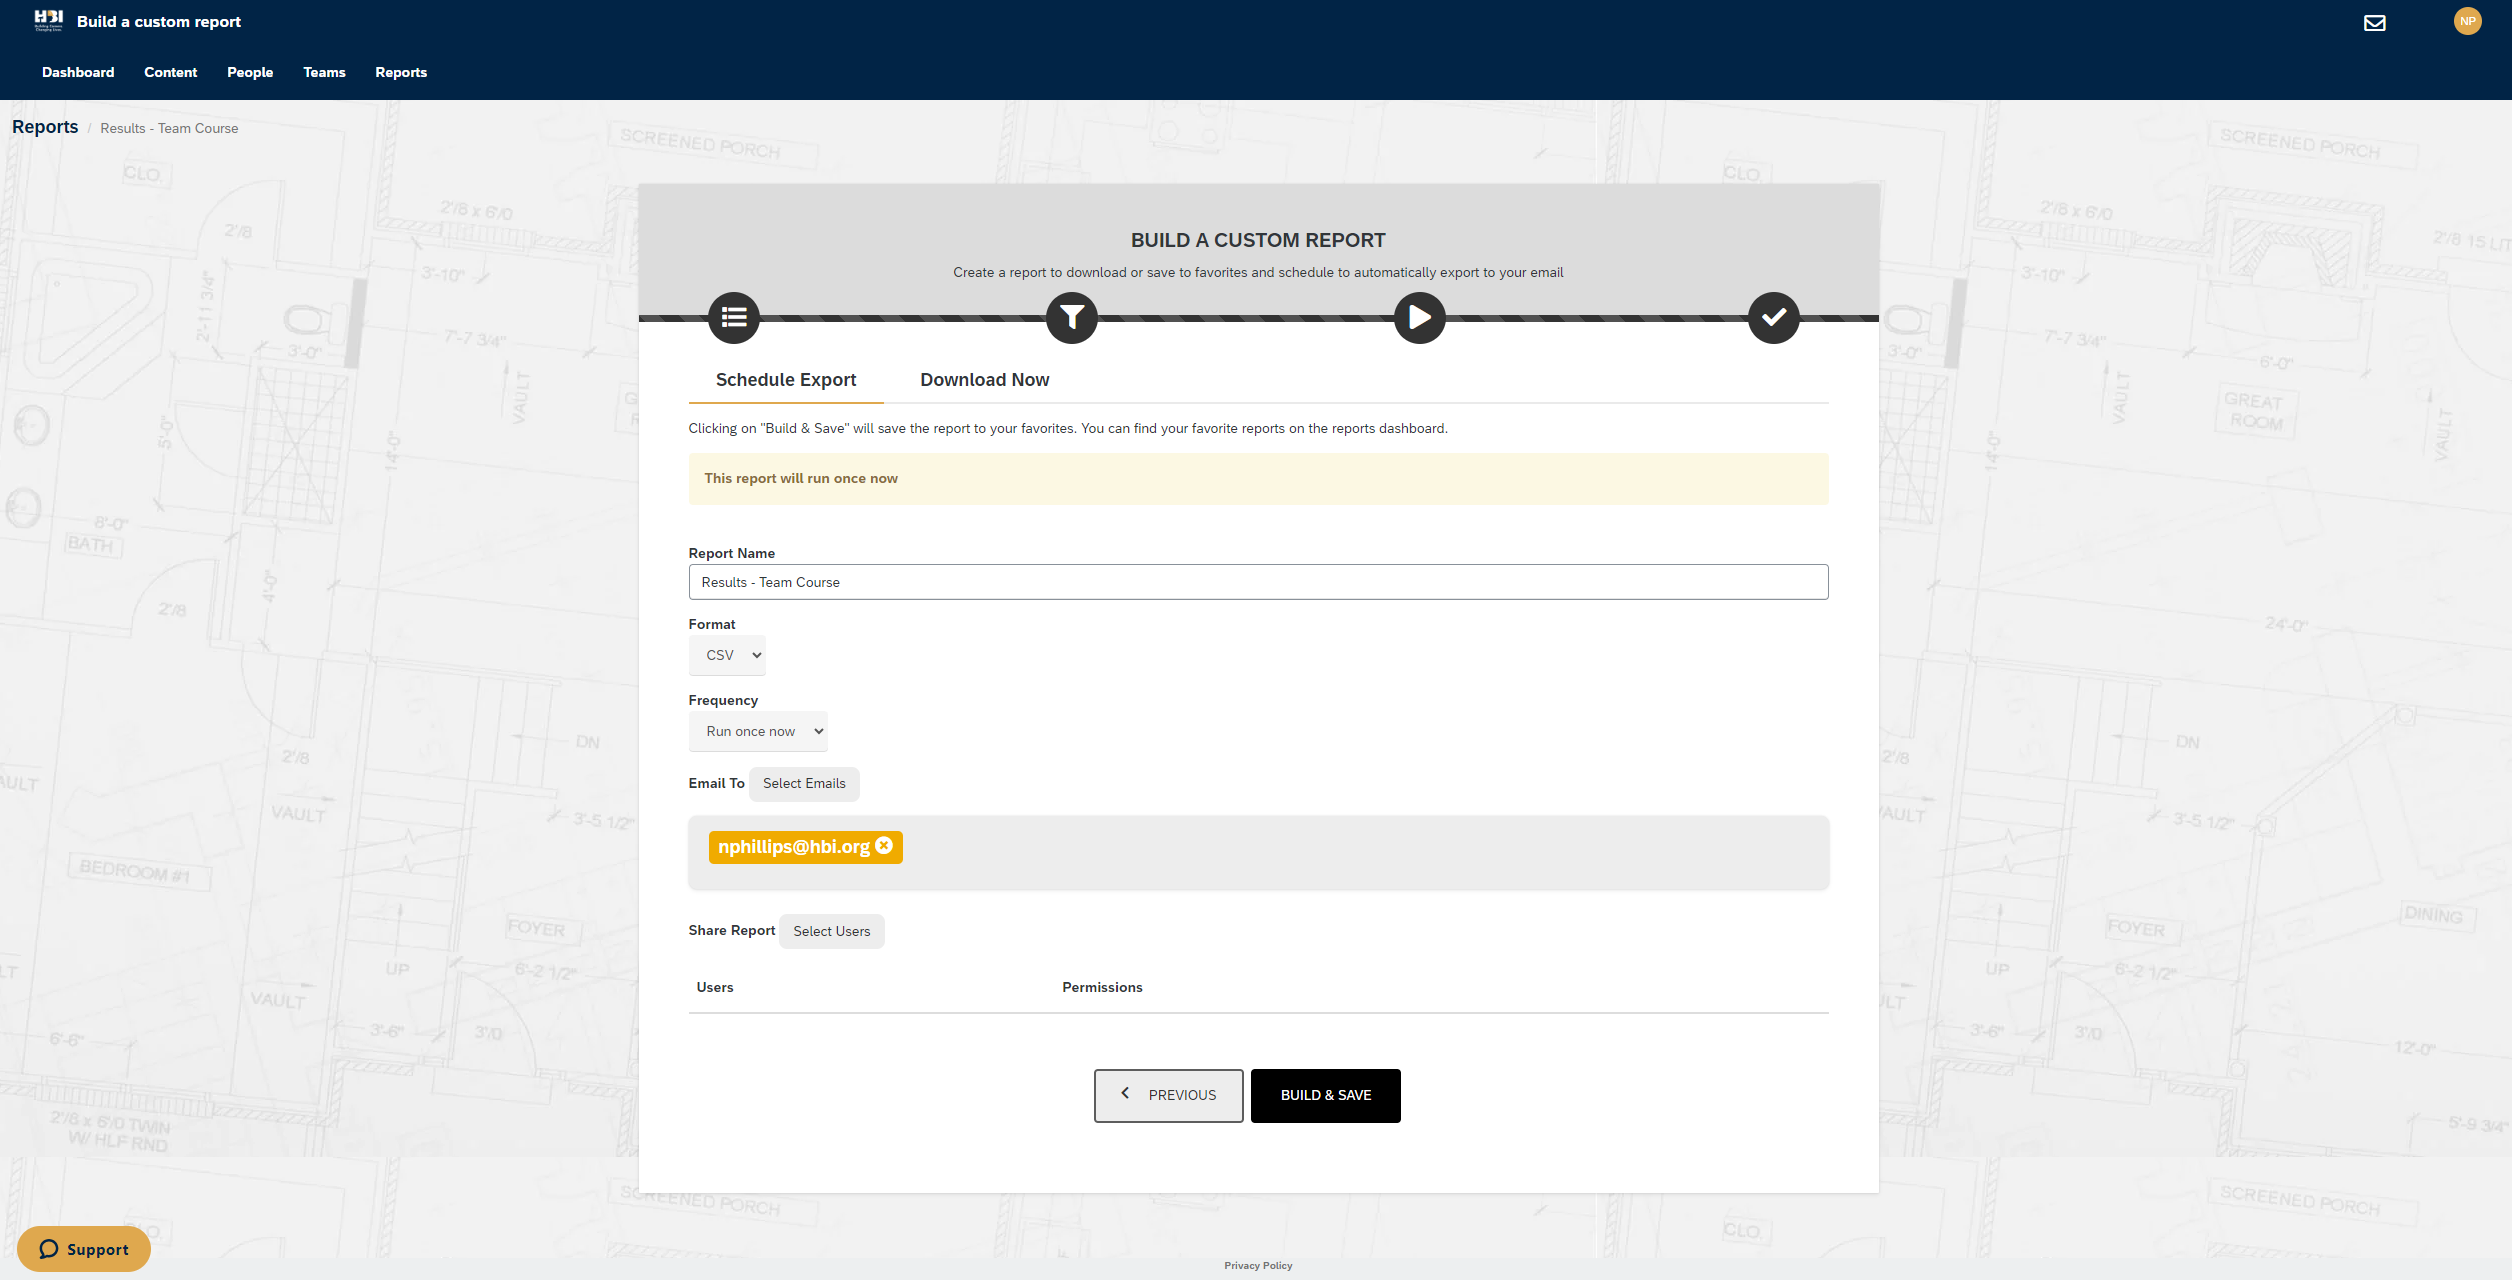
Task: Click the Select Users button
Action: pos(831,931)
